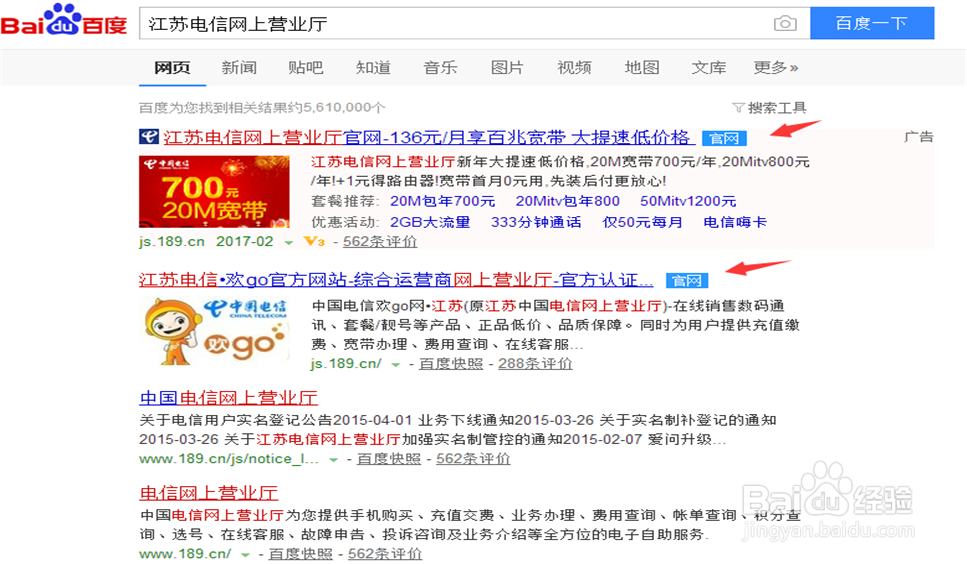Screen dimensions: 967x564
Task: Open 中国电信网上营业厅 result title
Action: click(x=229, y=398)
